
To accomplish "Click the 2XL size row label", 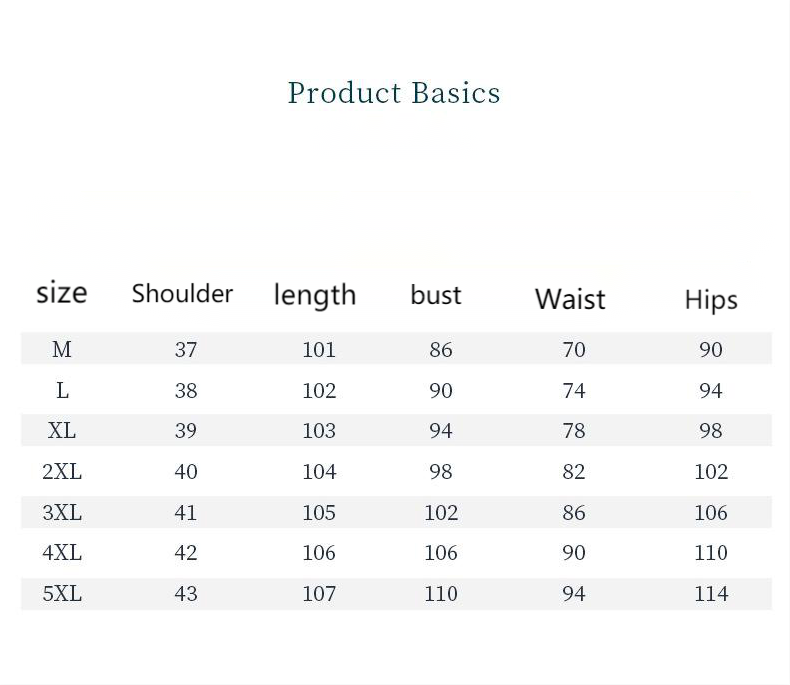I will point(62,472).
